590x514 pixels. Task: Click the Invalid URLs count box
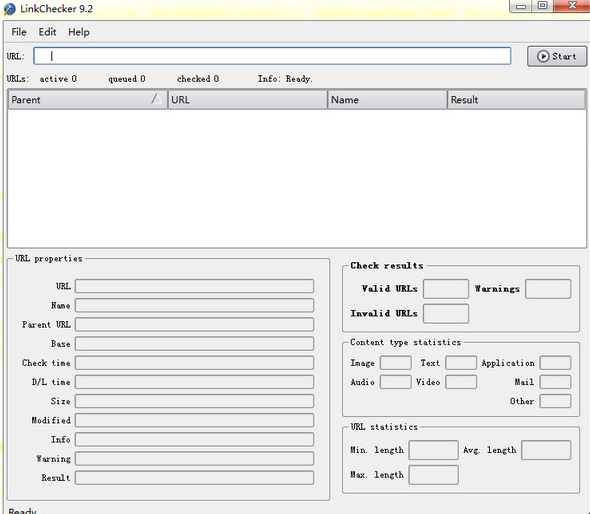[x=446, y=313]
